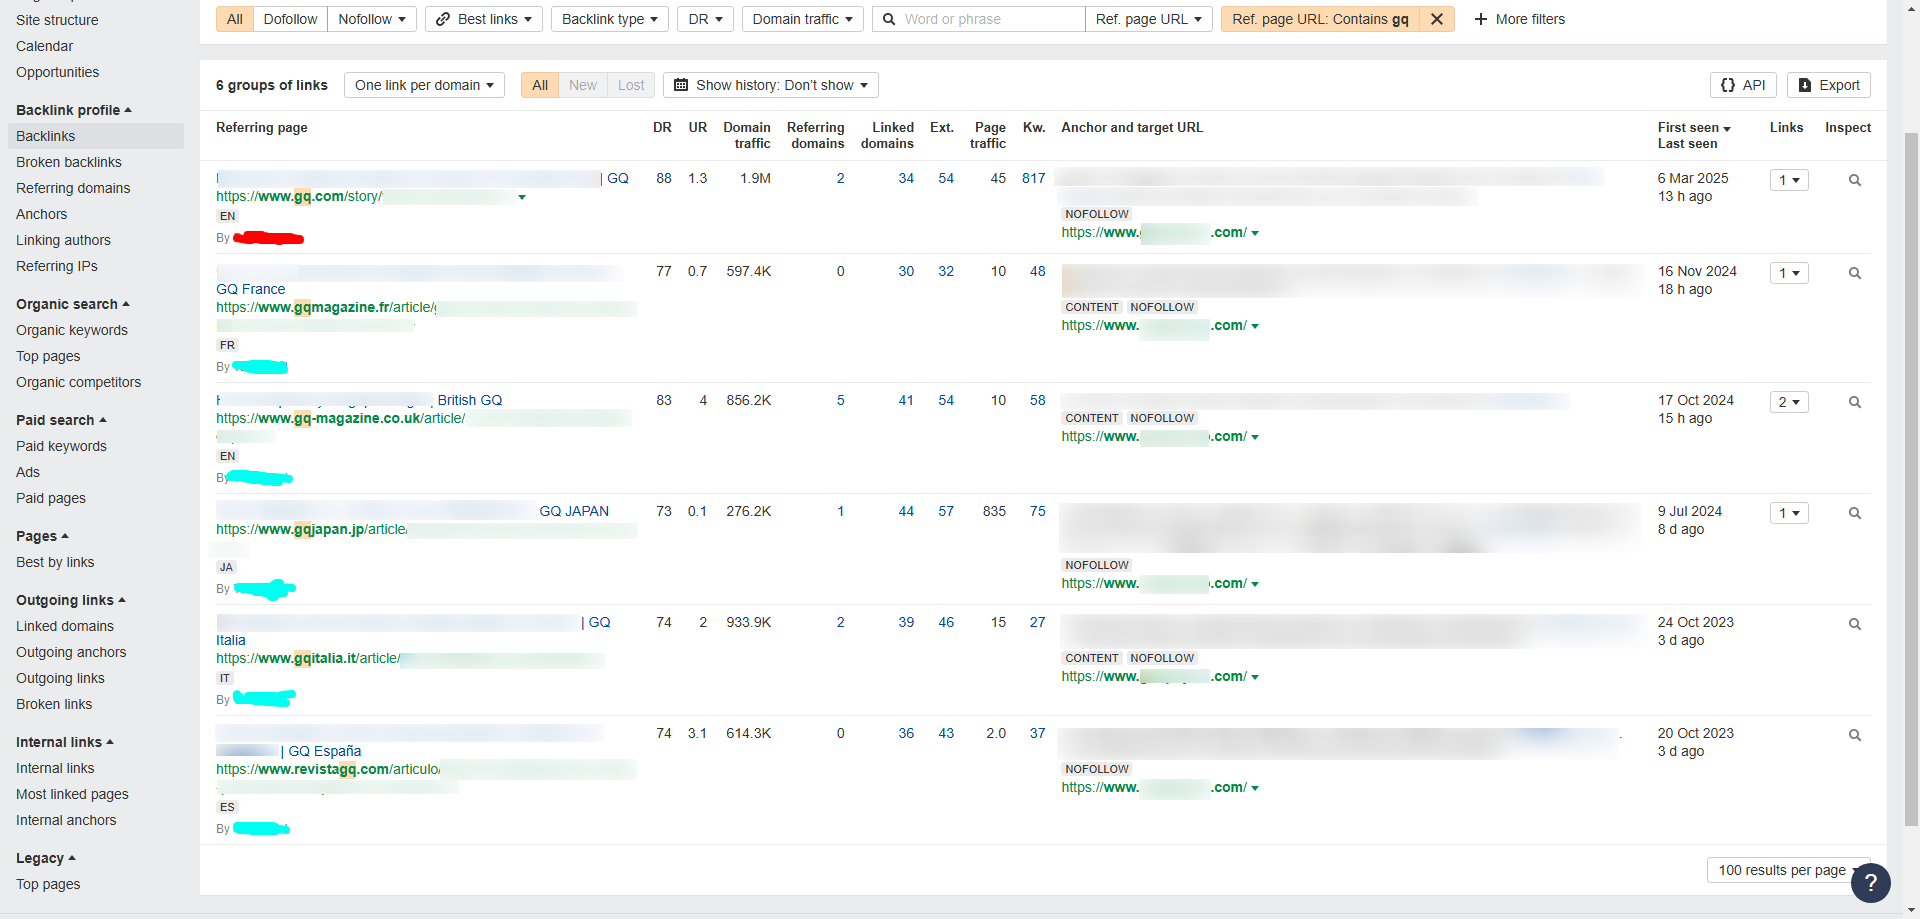The image size is (1920, 919).
Task: Collapse the Internal links section
Action: 65,742
